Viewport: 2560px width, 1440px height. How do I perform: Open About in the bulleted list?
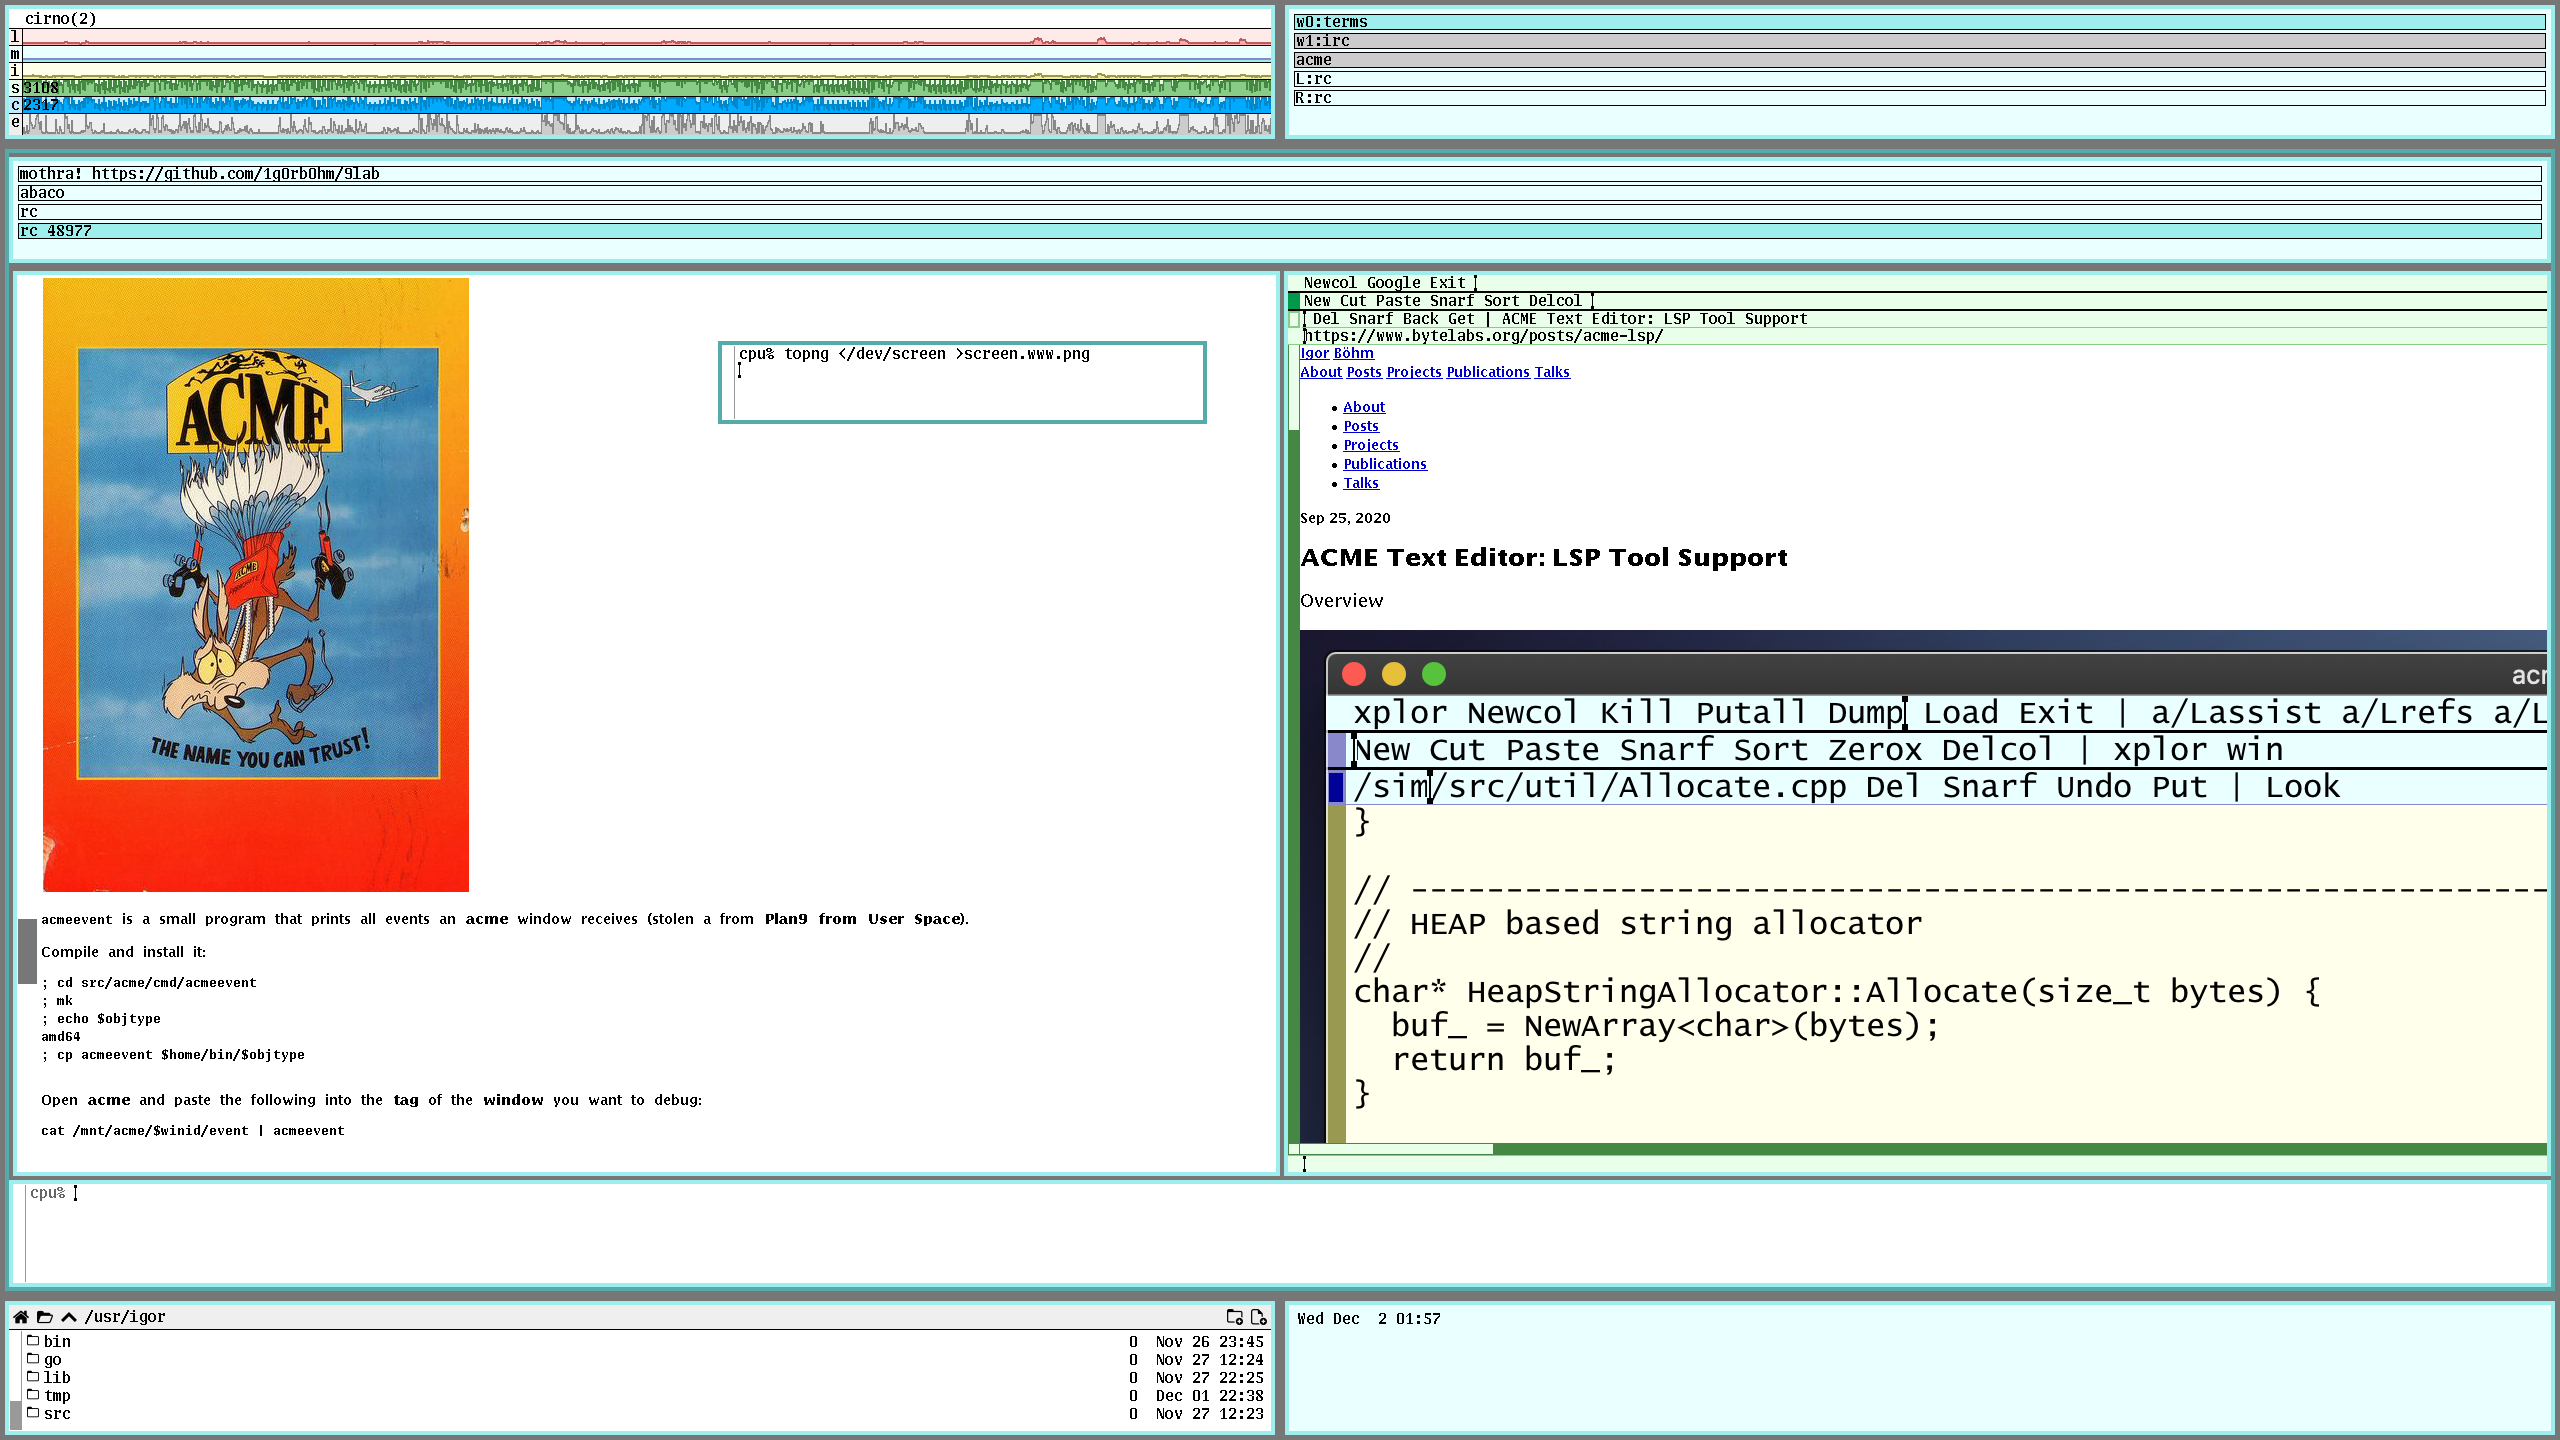click(x=1364, y=407)
